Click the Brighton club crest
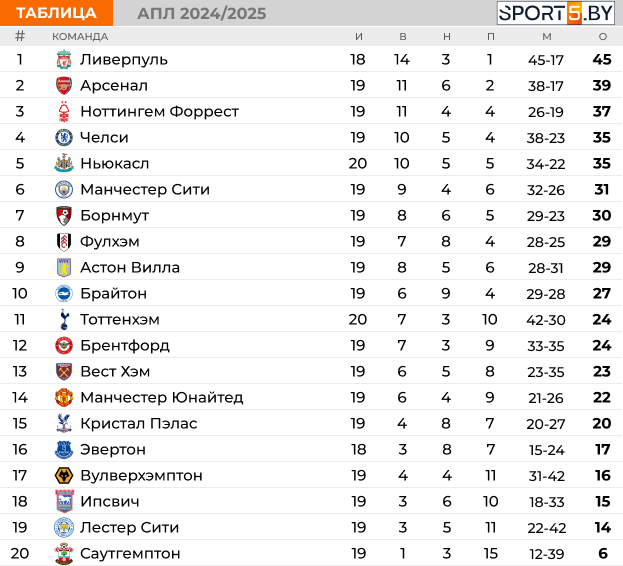 tap(64, 294)
